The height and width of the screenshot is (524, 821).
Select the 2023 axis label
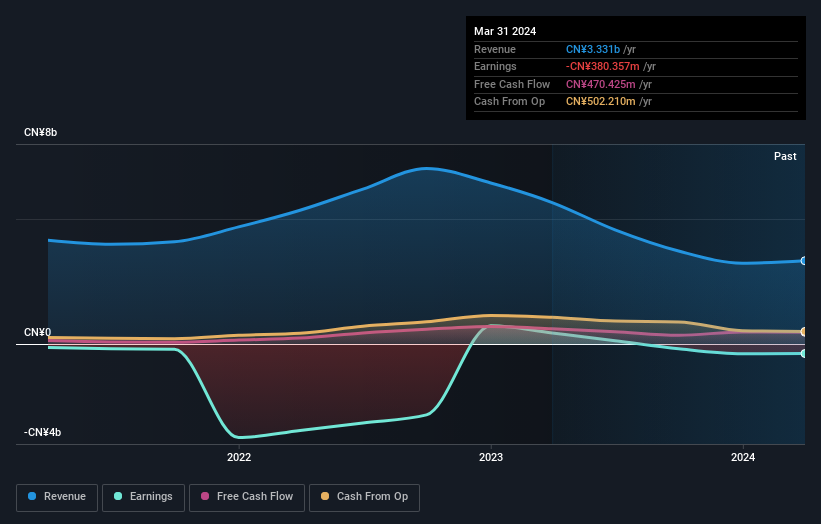click(491, 457)
